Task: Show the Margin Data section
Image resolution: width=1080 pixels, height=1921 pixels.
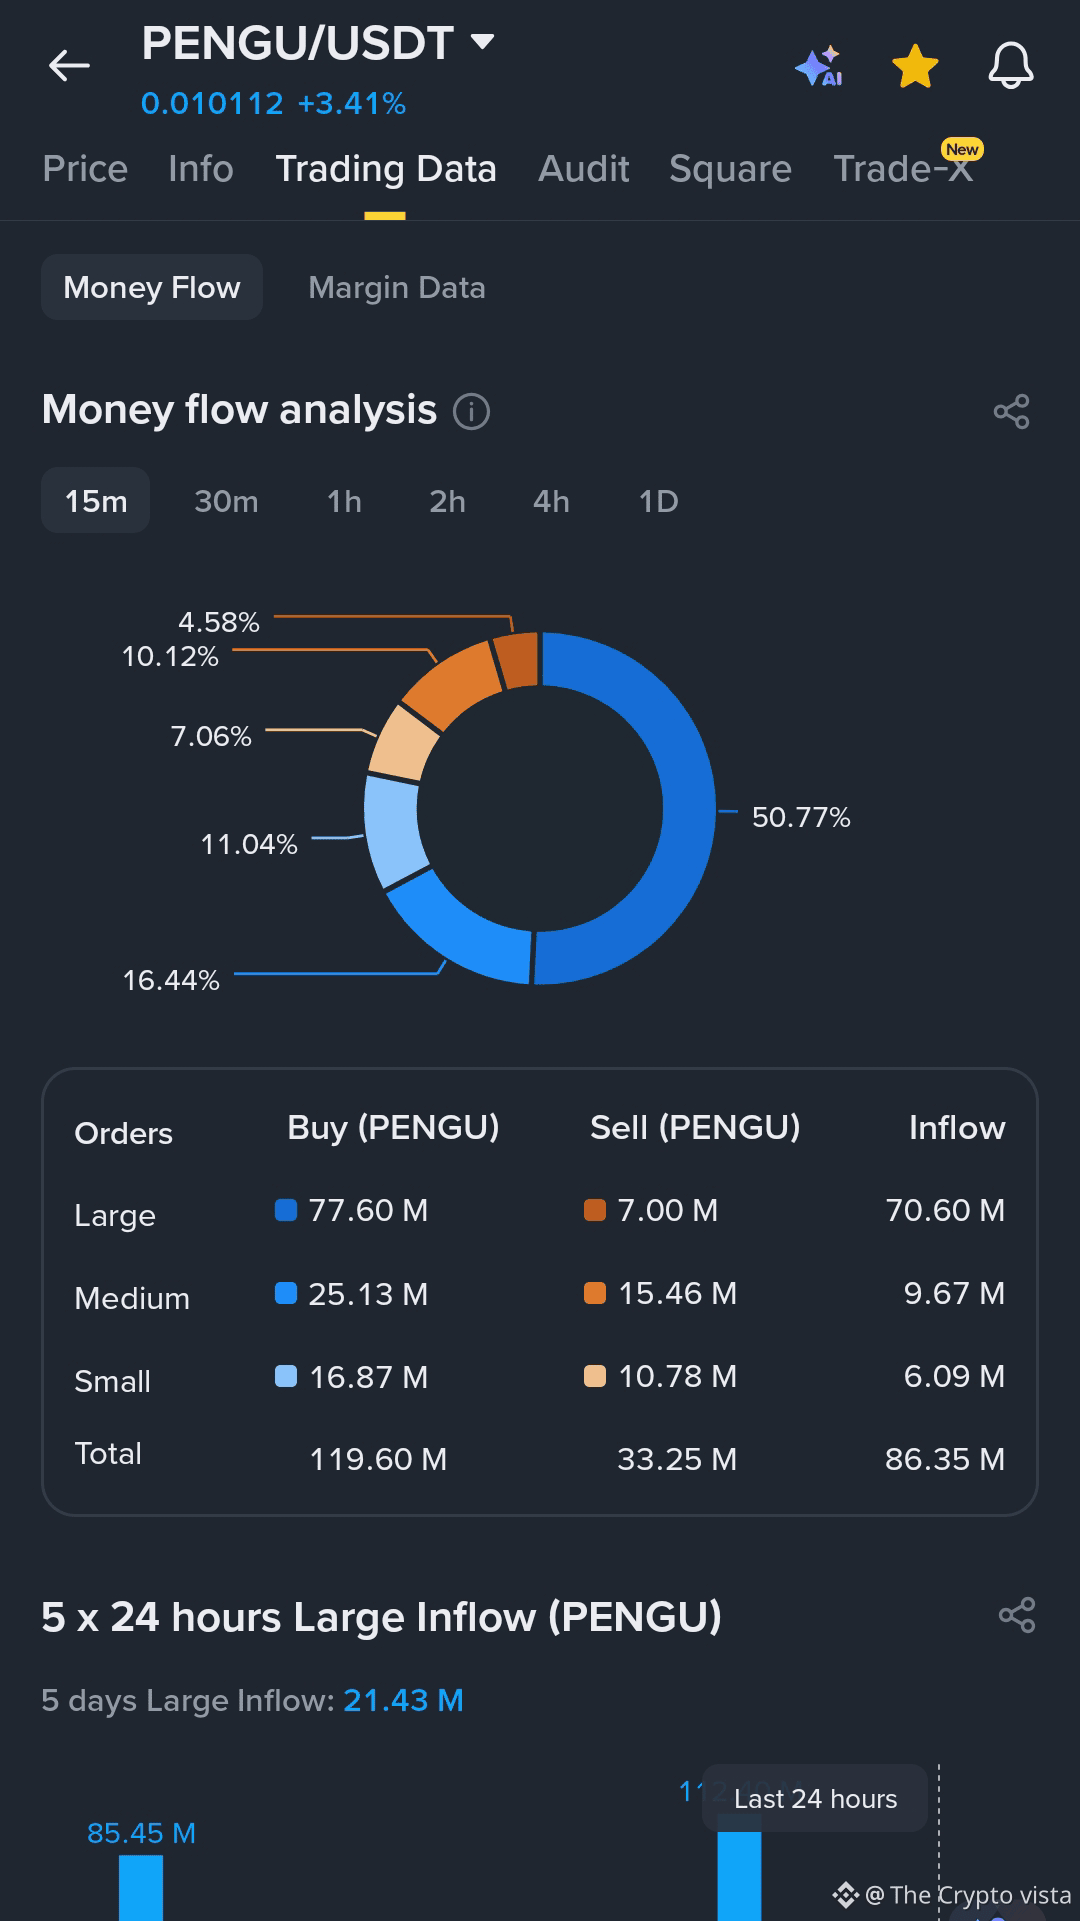Action: pos(397,287)
